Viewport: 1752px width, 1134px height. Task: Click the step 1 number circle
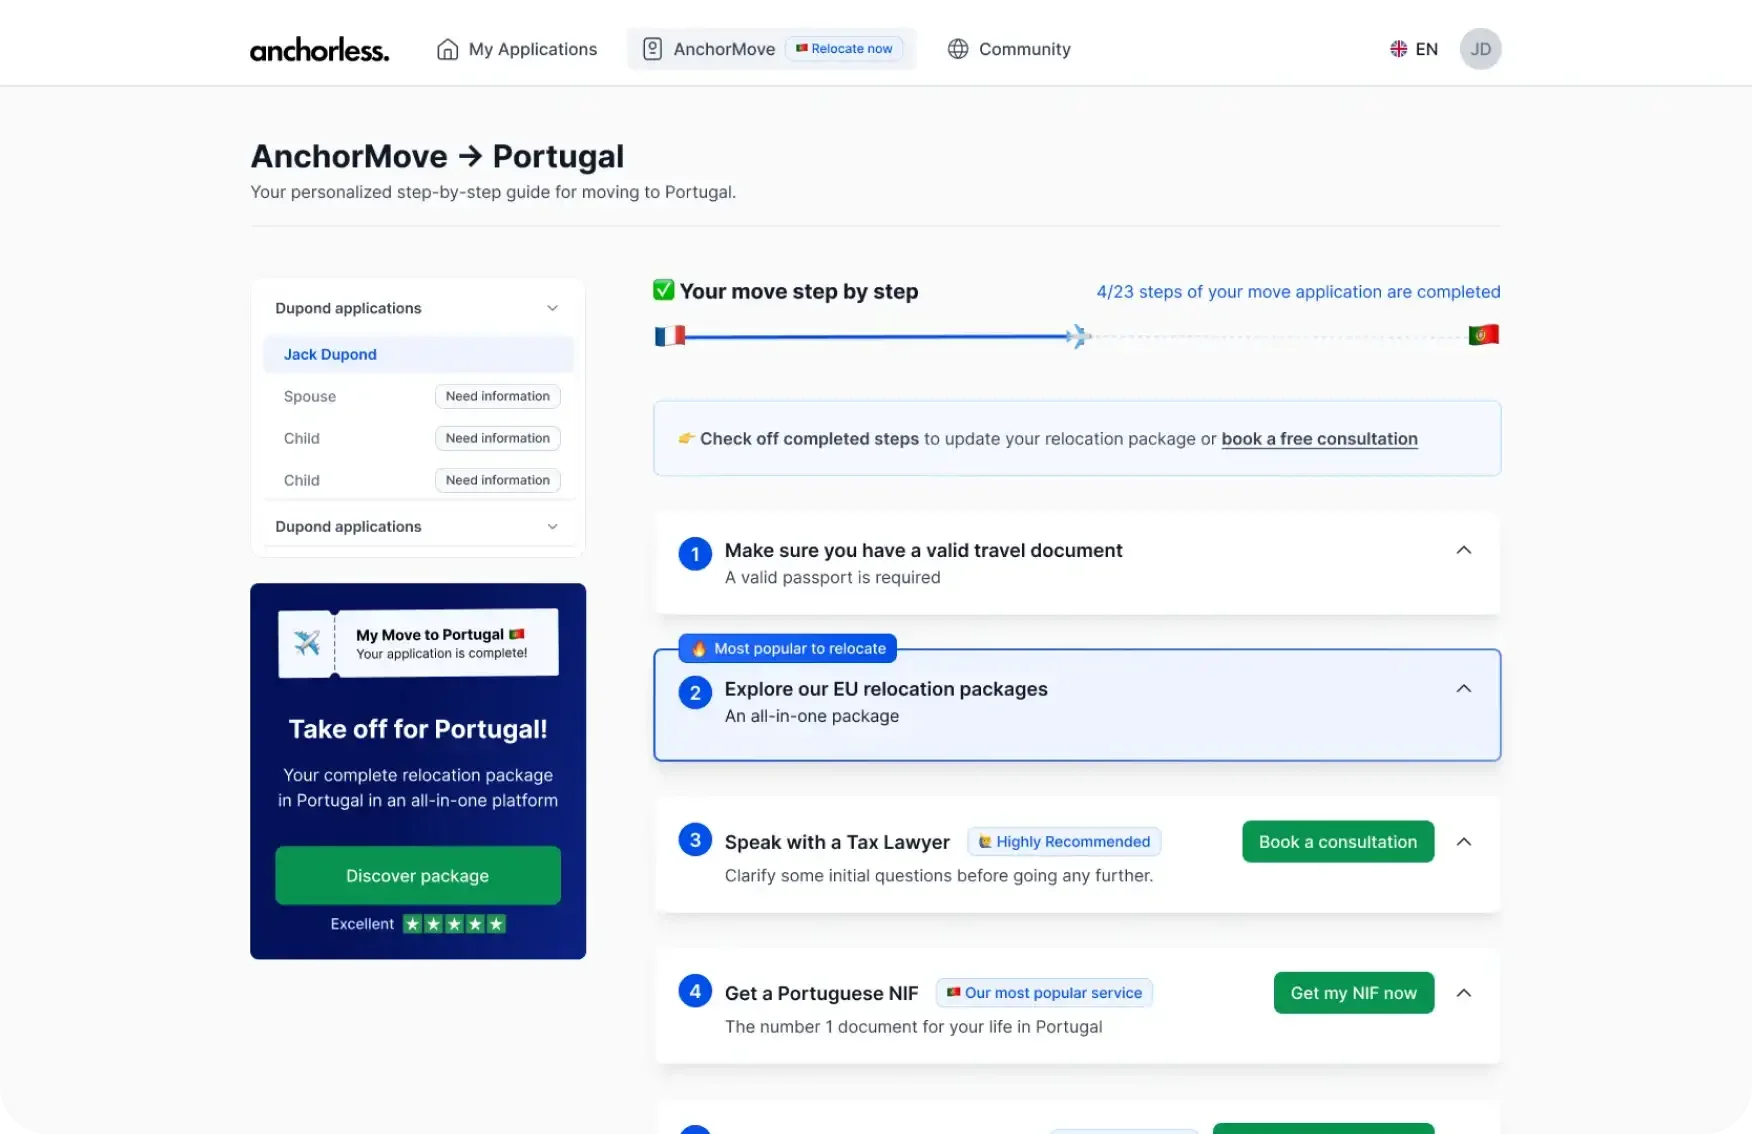(695, 554)
